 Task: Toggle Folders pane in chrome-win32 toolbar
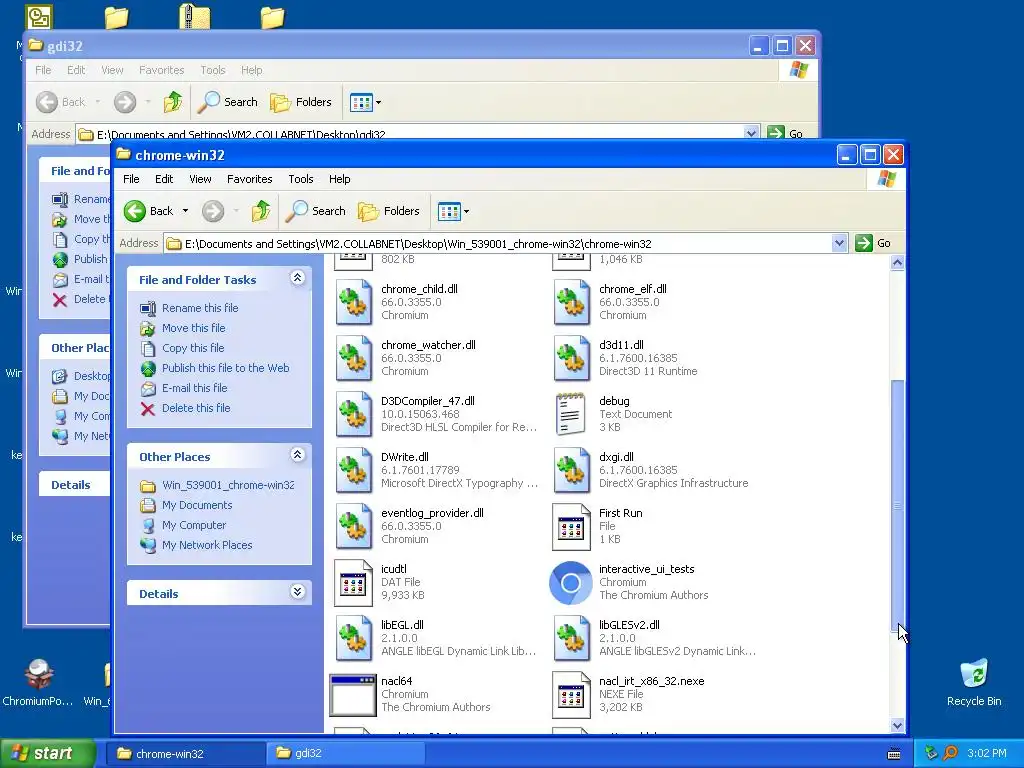coord(389,211)
